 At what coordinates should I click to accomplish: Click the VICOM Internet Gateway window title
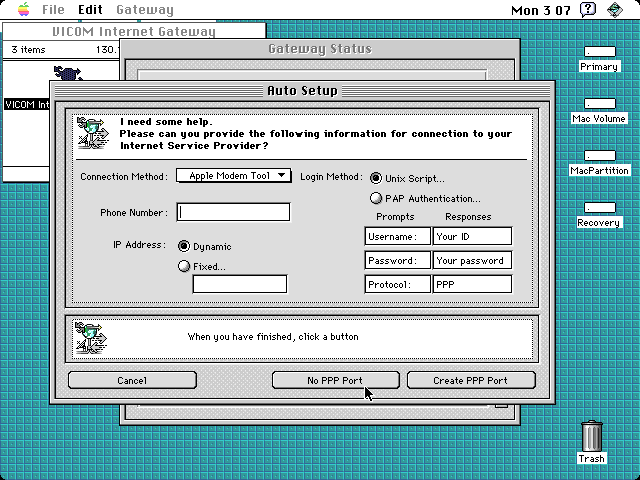point(134,31)
